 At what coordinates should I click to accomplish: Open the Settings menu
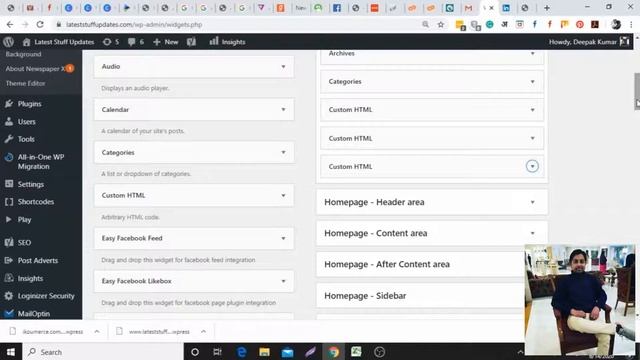pos(31,184)
